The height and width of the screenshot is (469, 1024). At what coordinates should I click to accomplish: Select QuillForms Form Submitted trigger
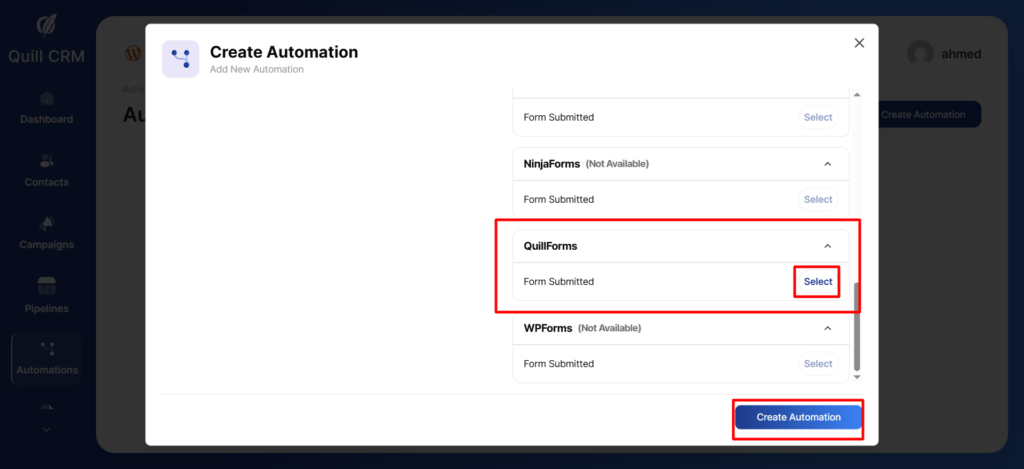click(817, 282)
